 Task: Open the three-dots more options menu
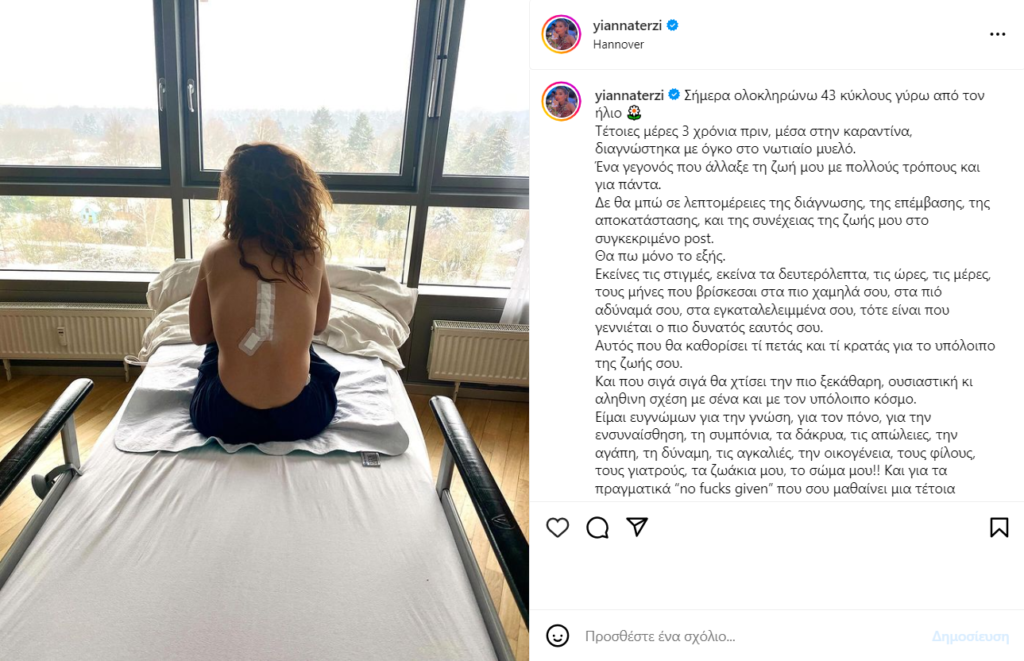[x=997, y=34]
